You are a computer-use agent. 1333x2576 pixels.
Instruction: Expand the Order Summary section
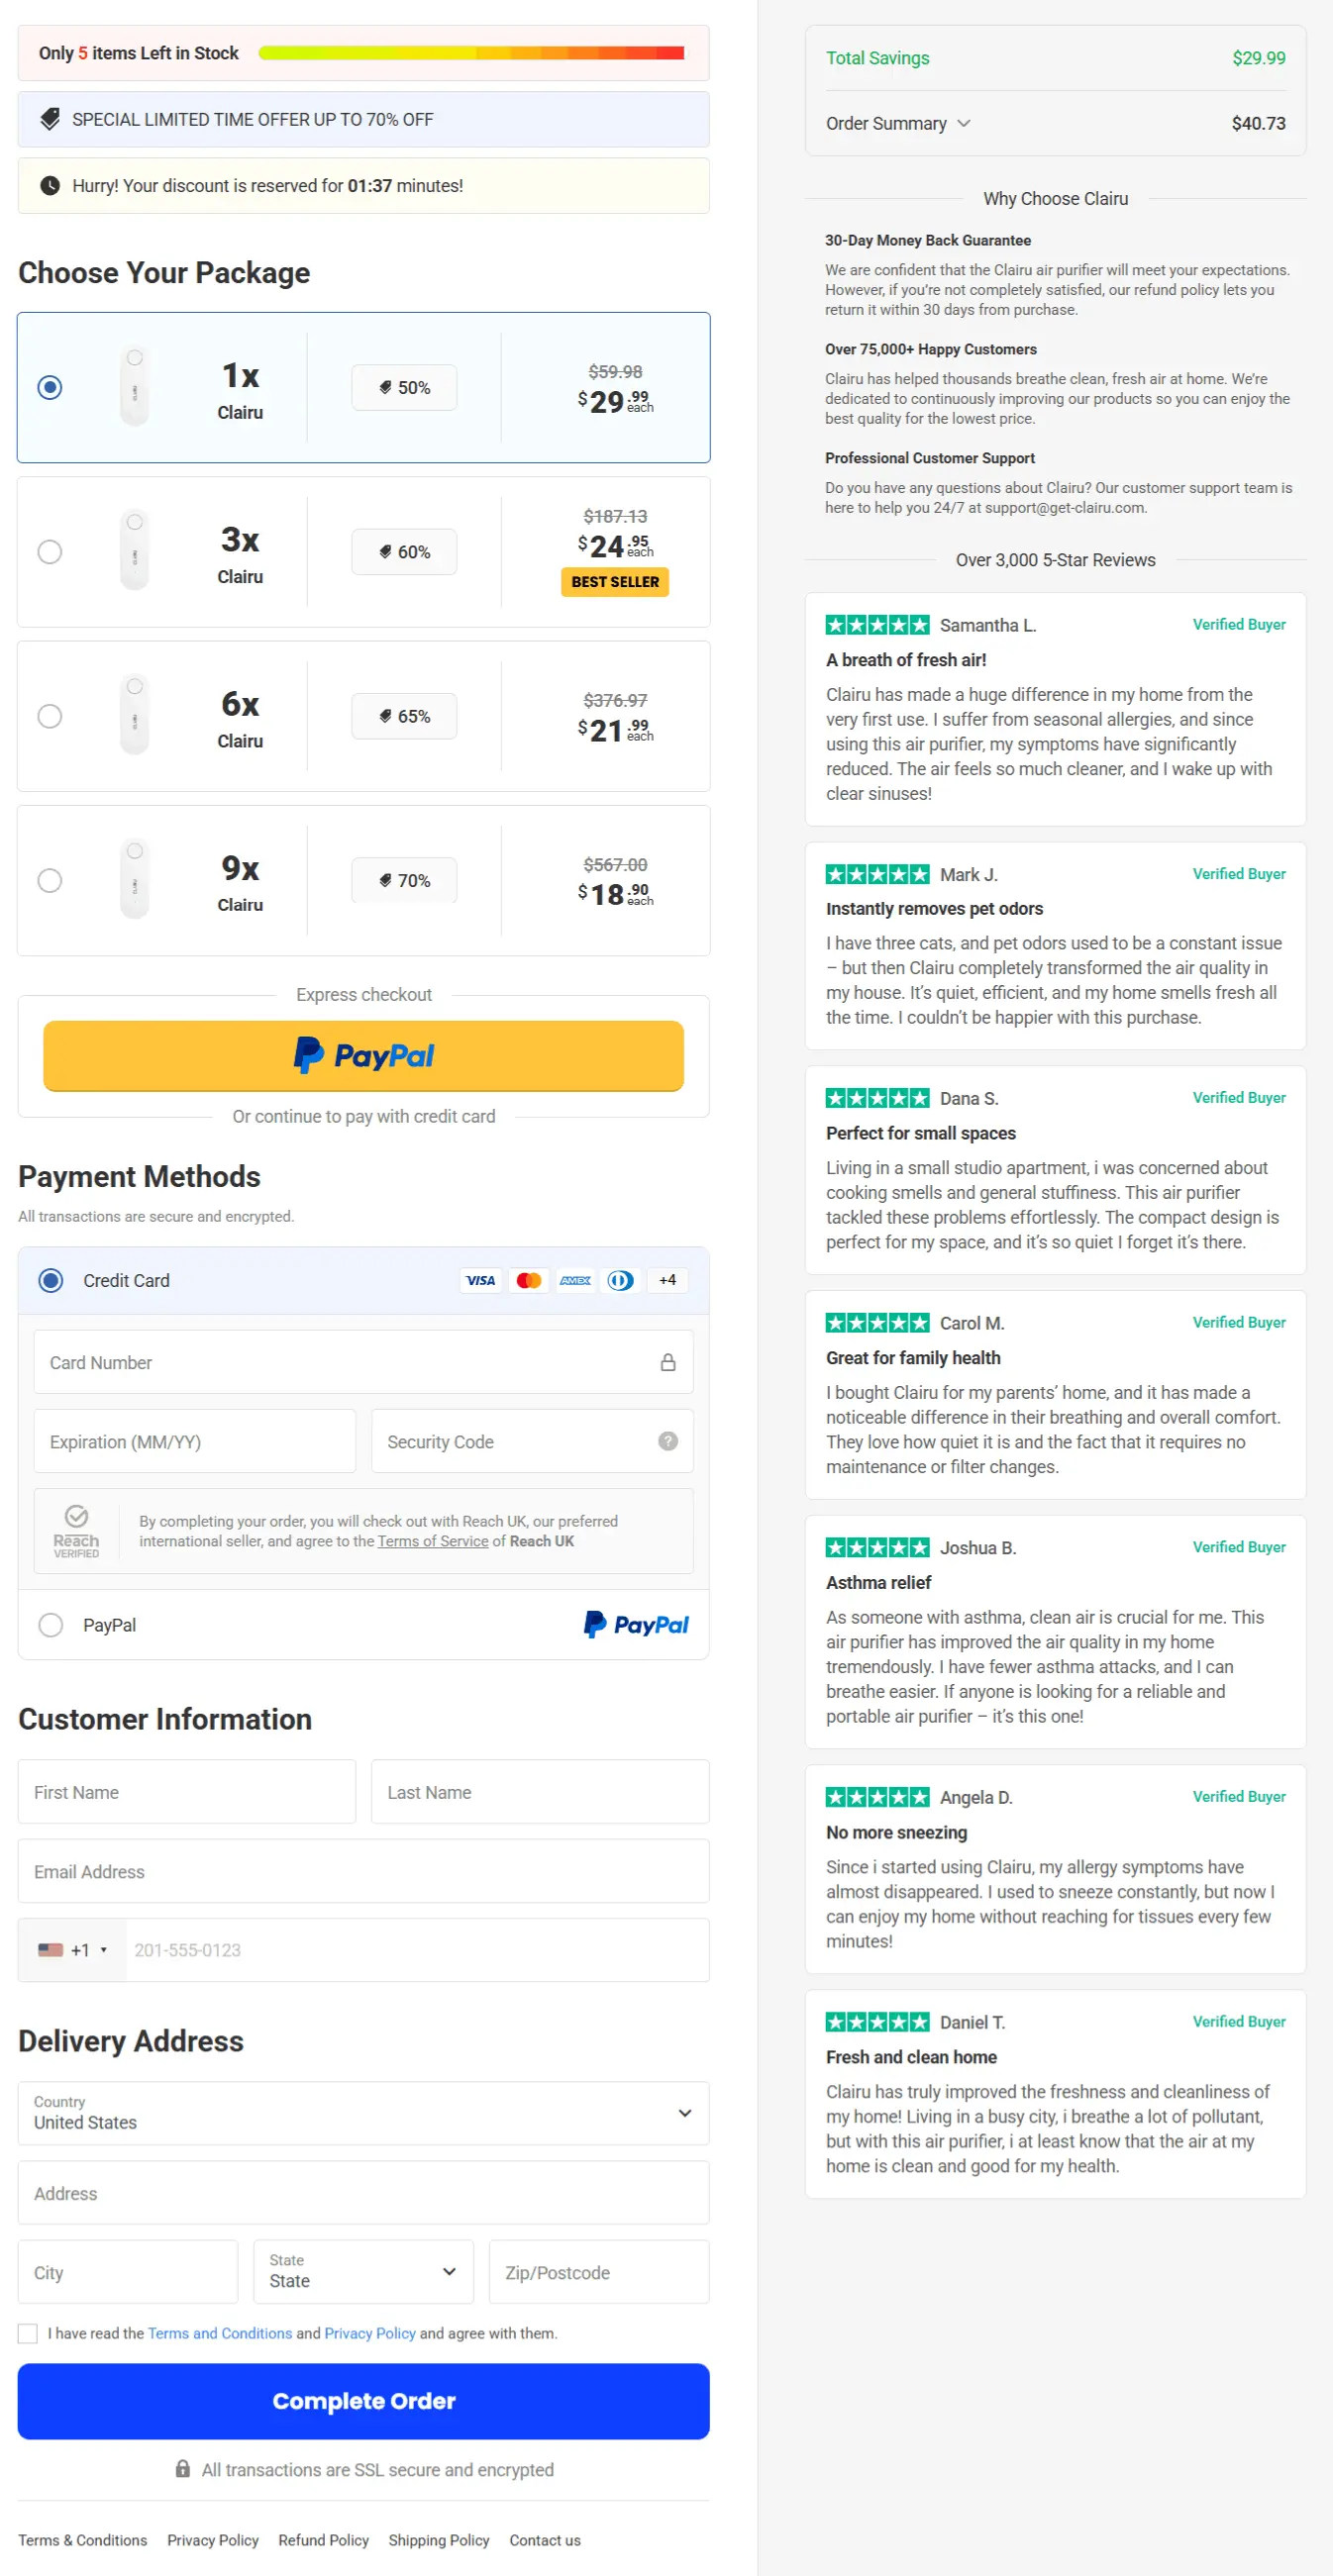tap(898, 123)
